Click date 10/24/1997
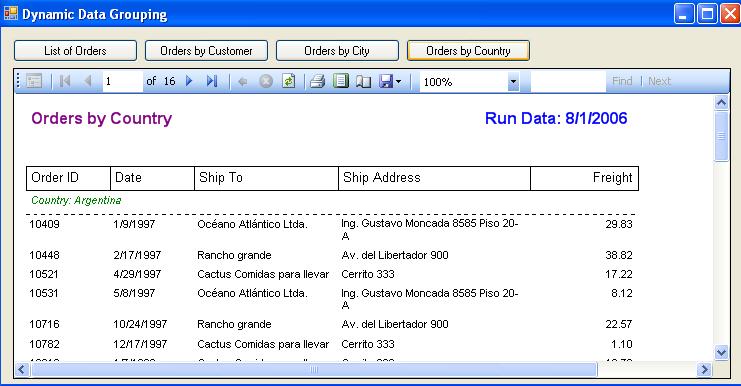Image resolution: width=741 pixels, height=386 pixels. point(140,324)
